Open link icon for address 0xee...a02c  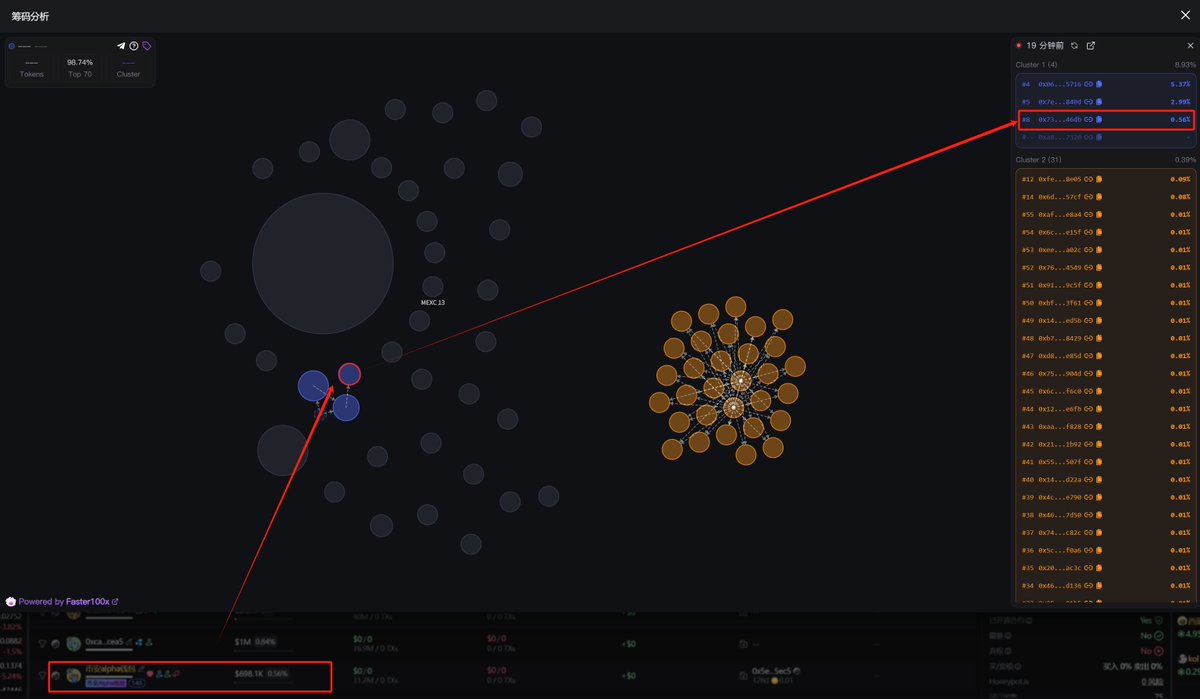pos(1088,250)
